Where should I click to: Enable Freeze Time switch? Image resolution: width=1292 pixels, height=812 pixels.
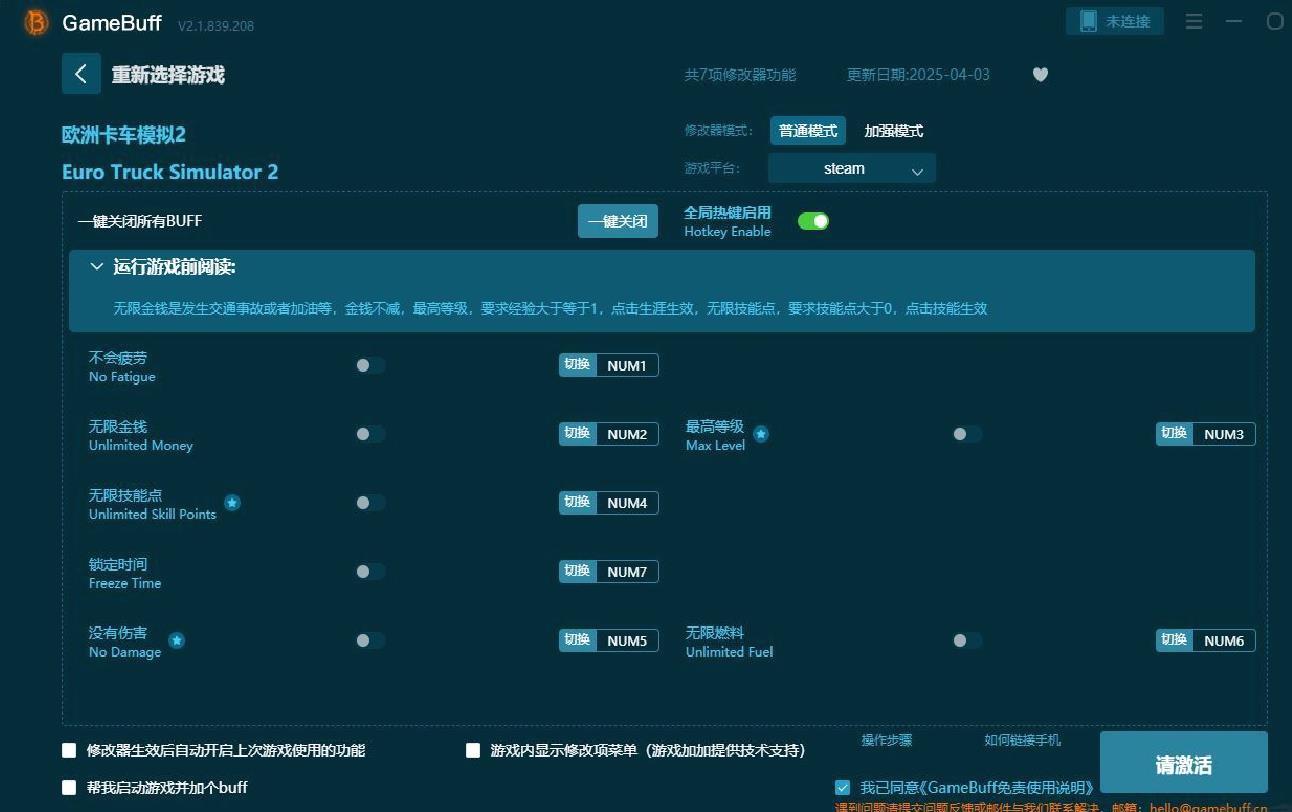click(x=370, y=571)
